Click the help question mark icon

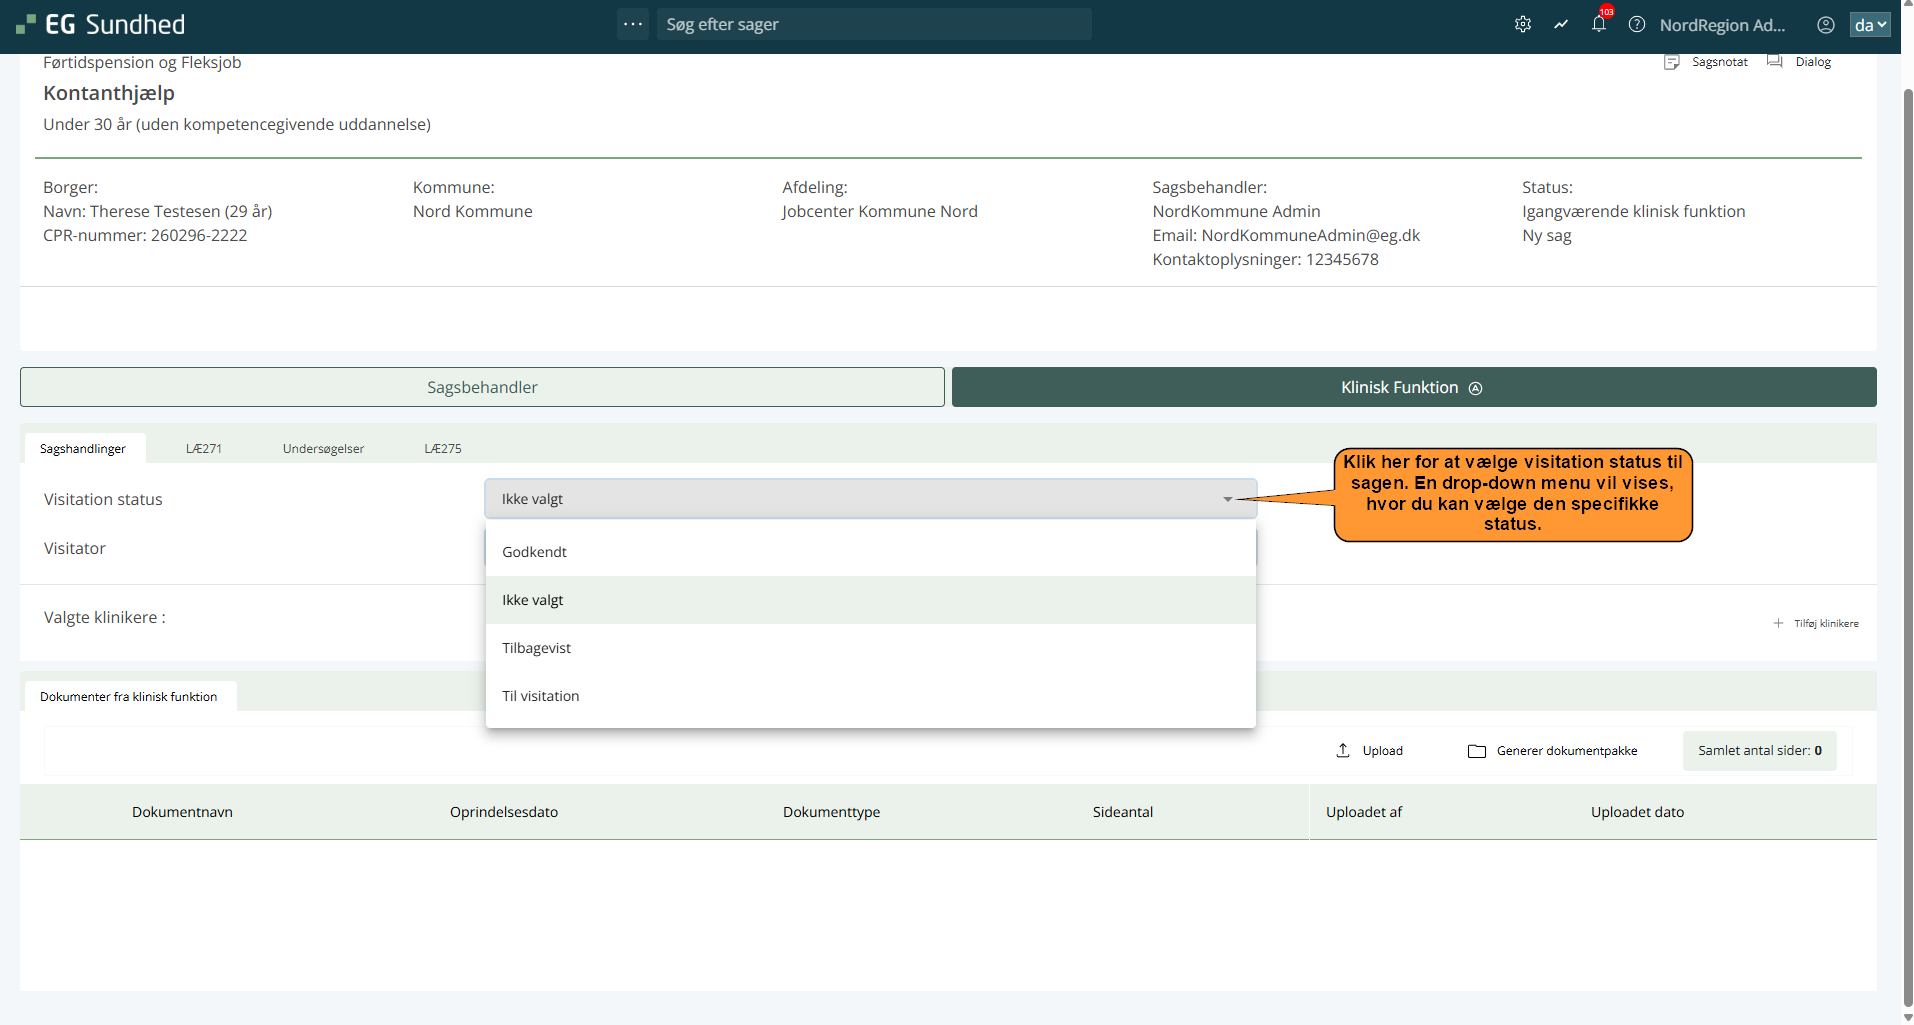tap(1636, 25)
